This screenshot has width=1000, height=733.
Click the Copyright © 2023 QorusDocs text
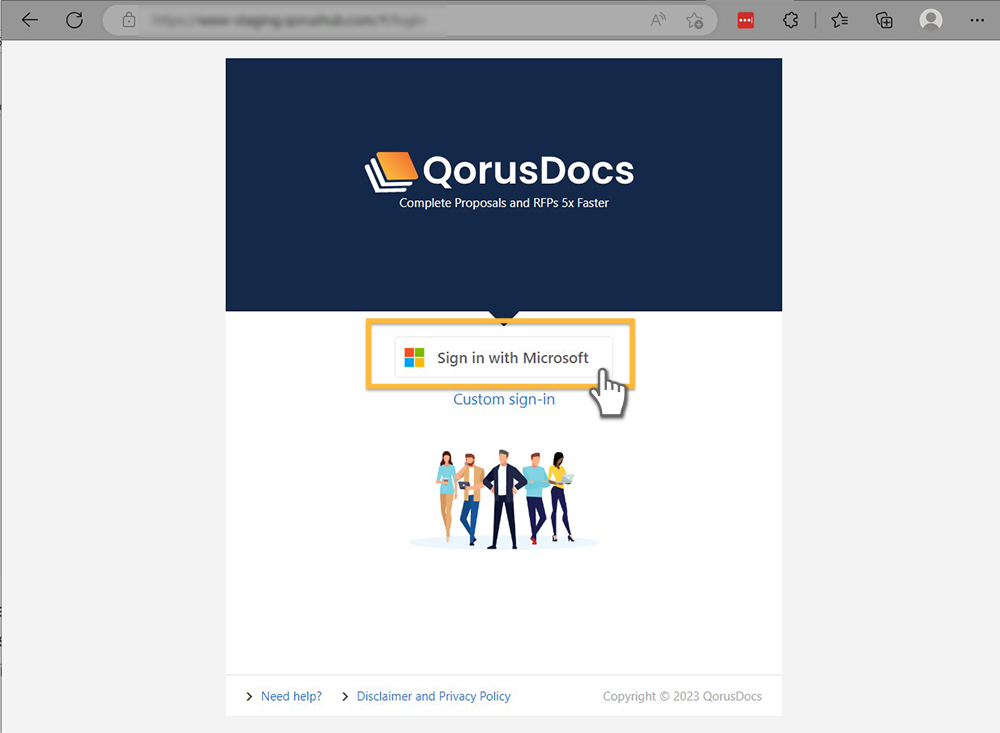click(x=682, y=696)
